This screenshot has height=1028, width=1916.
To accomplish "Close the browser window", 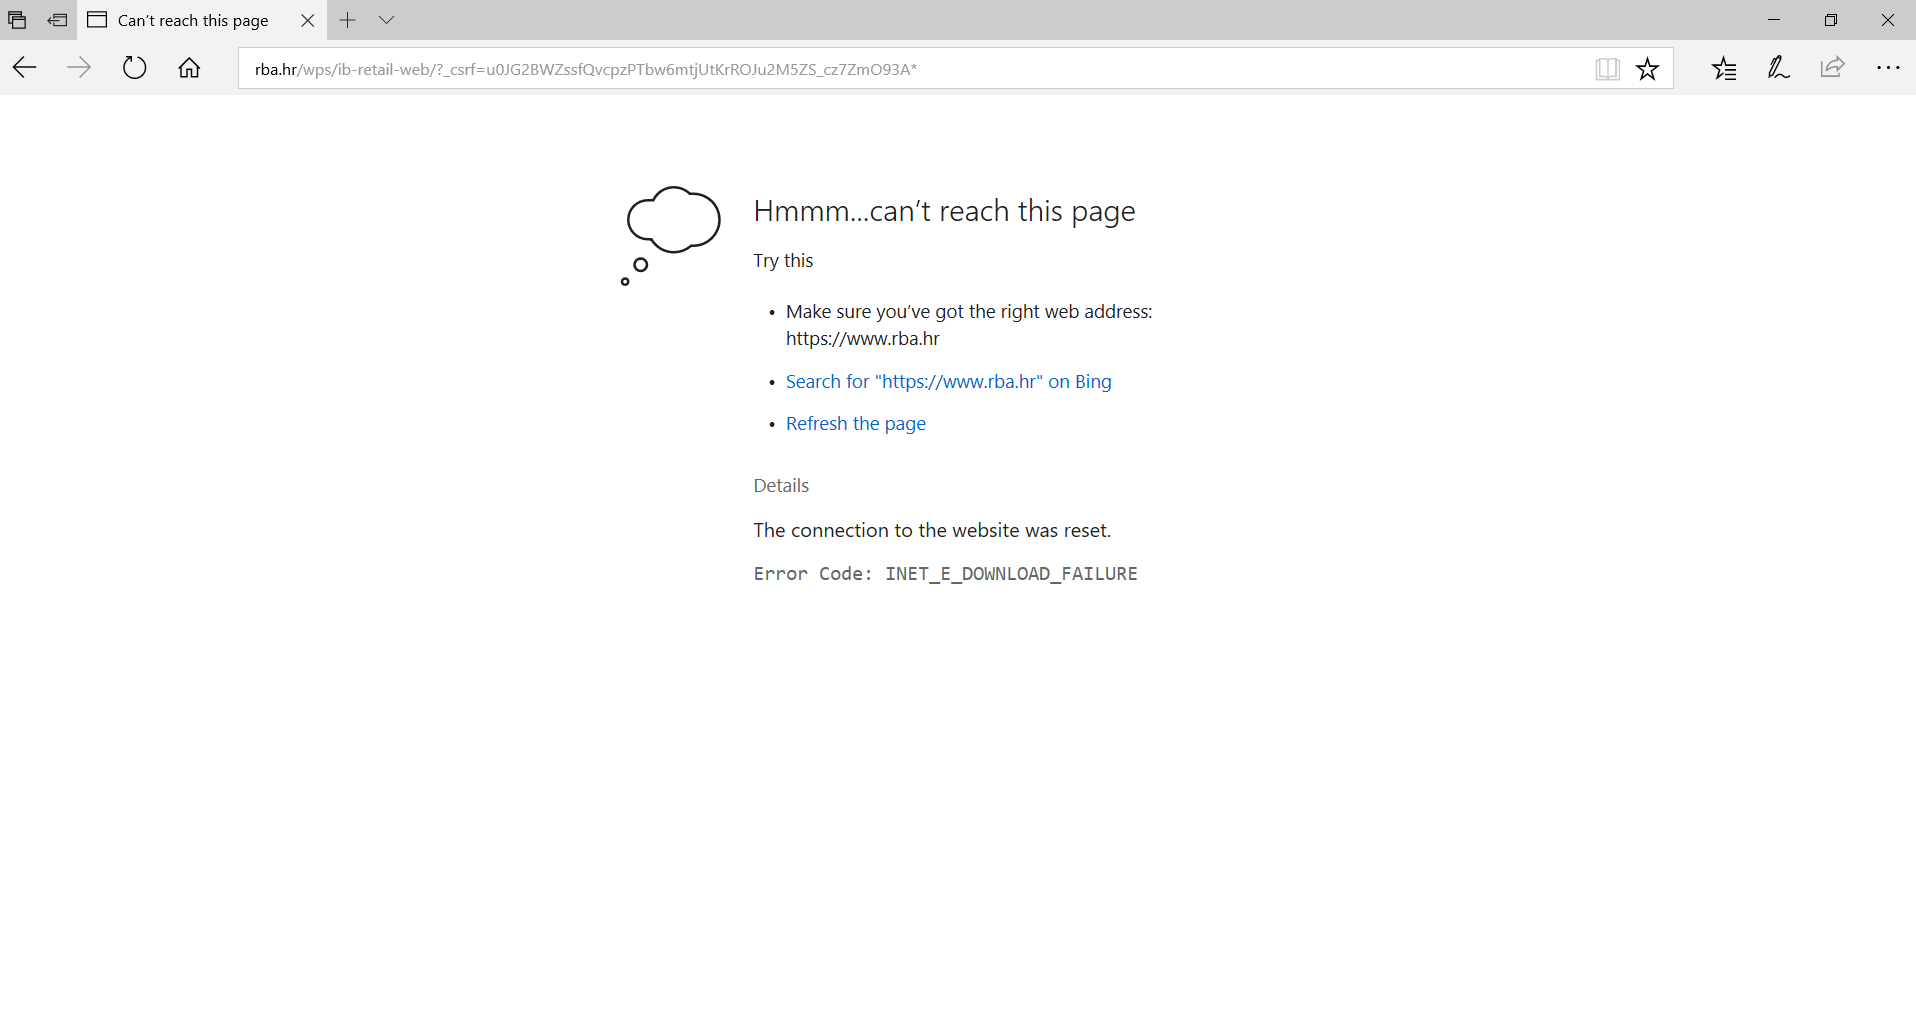I will (x=1888, y=20).
